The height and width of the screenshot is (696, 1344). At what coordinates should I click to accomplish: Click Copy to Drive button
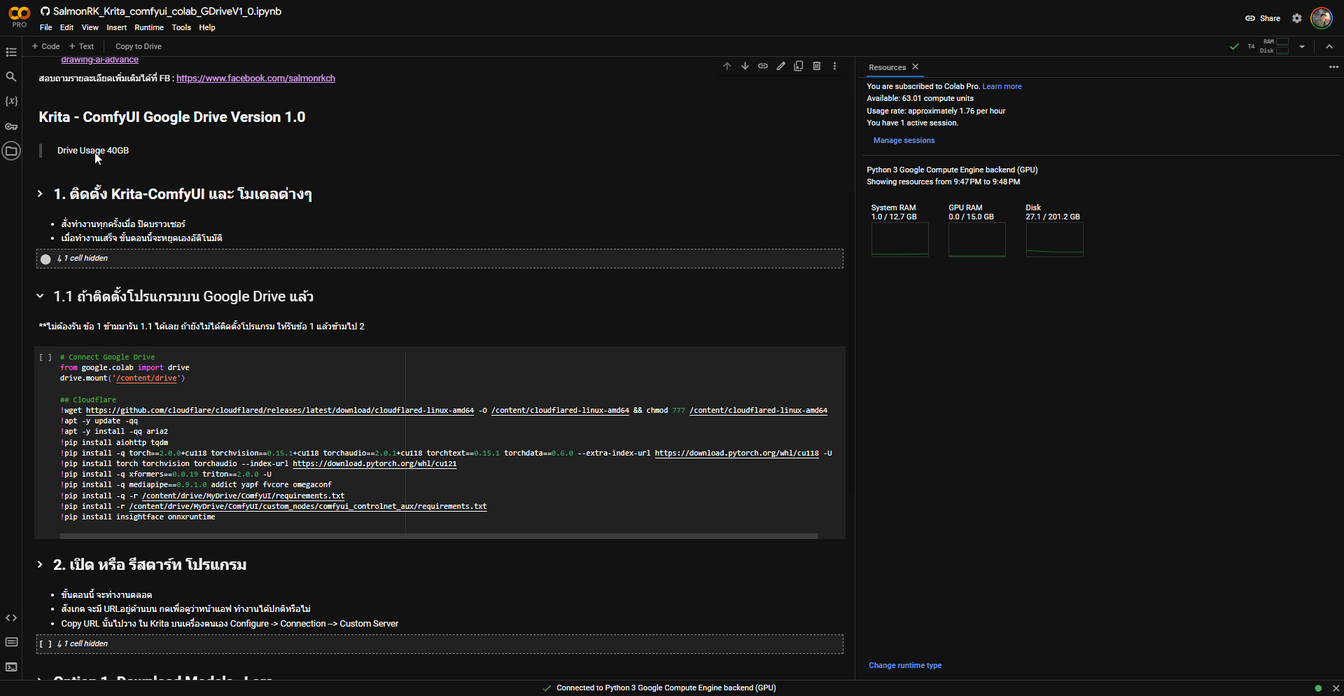(x=138, y=46)
